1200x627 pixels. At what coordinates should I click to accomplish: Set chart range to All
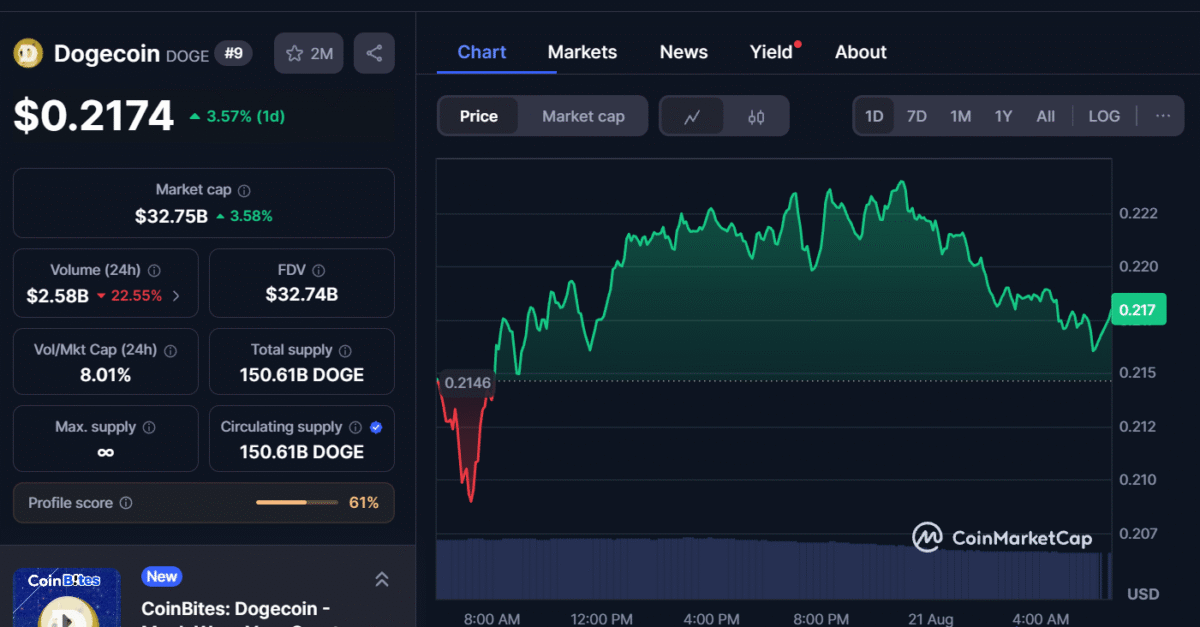[x=1045, y=116]
